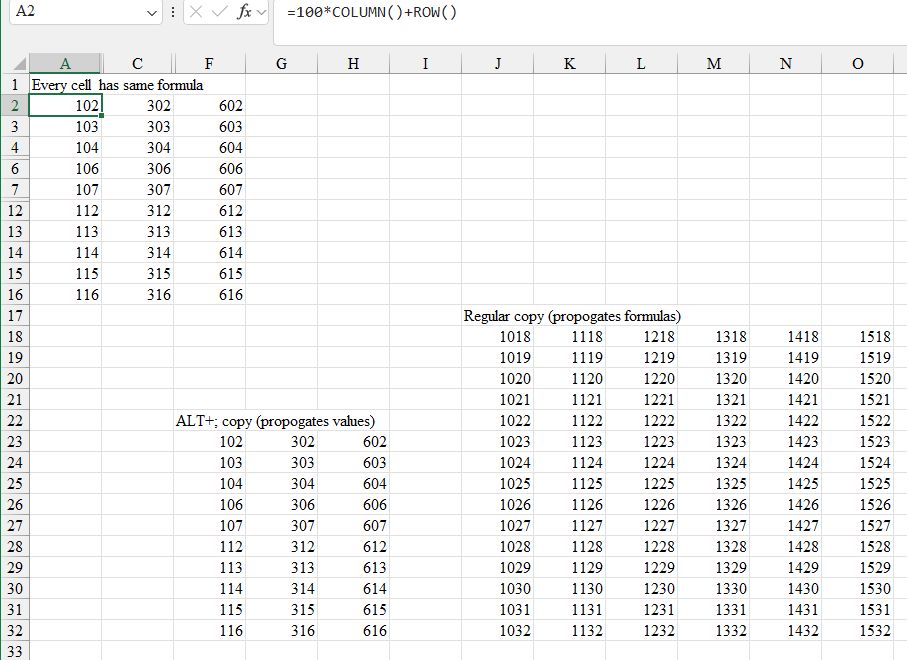Select column M header
The image size is (907, 660).
(714, 64)
